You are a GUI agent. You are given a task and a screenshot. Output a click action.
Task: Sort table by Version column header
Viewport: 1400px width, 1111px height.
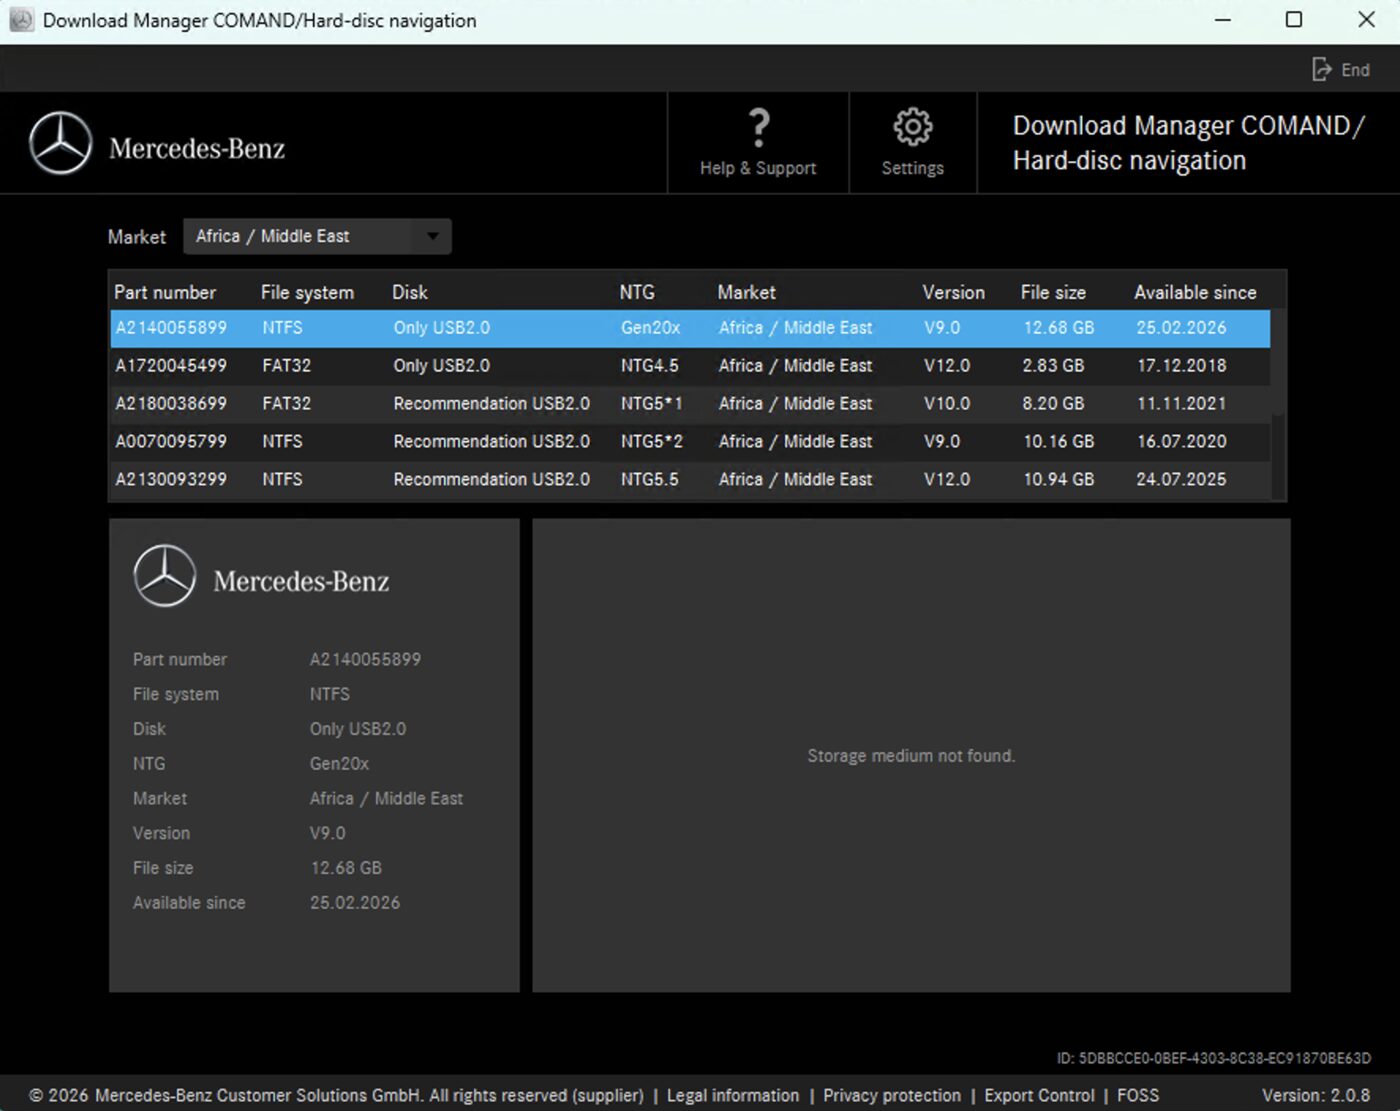[x=953, y=292]
